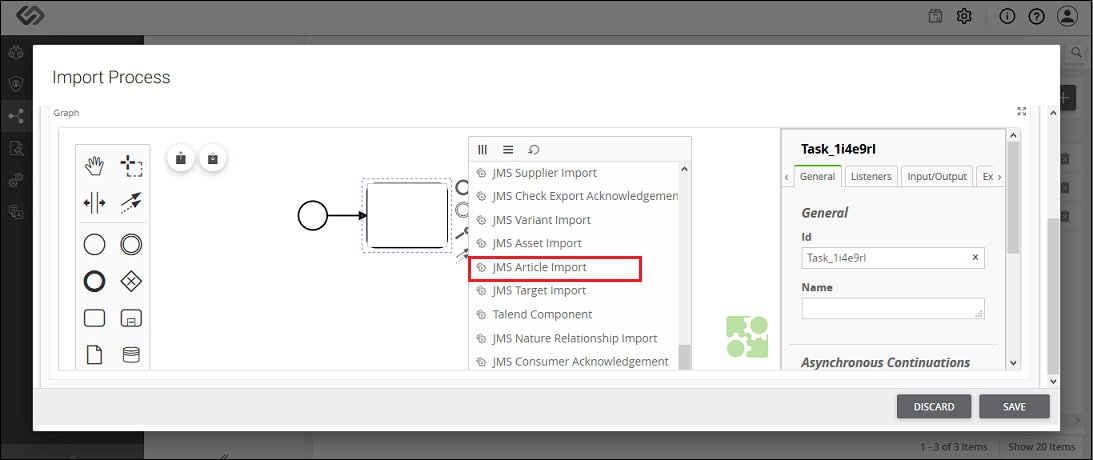Open the General properties tab

pyautogui.click(x=818, y=176)
